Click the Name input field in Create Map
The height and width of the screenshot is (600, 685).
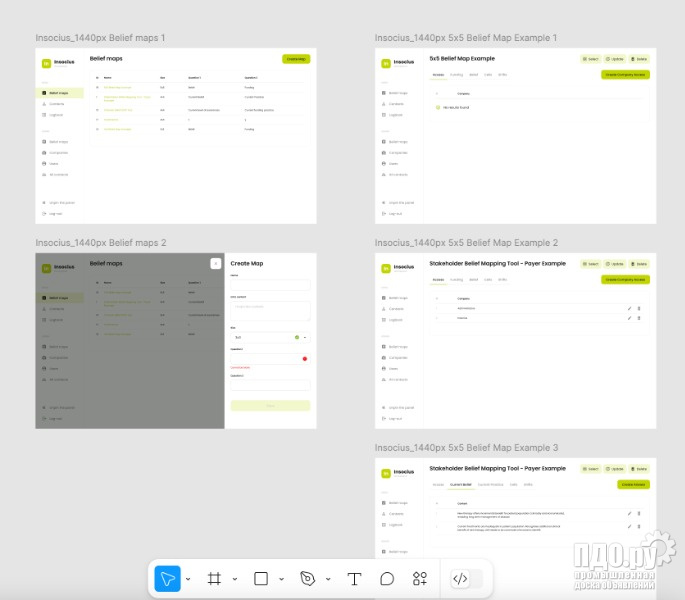click(x=270, y=284)
